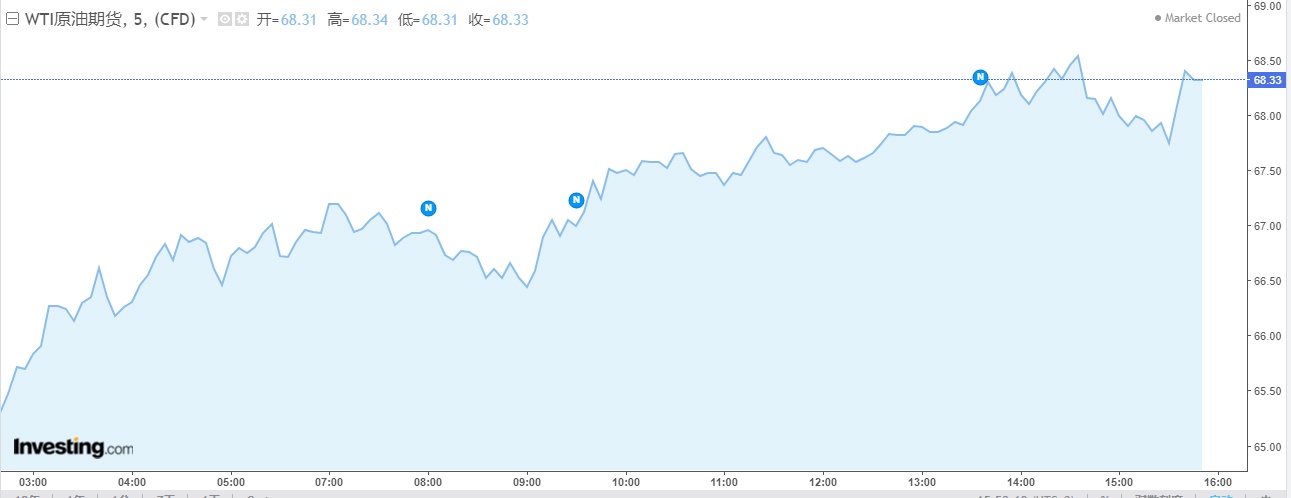Click the Investing.com logo
This screenshot has width=1291, height=498.
[73, 447]
